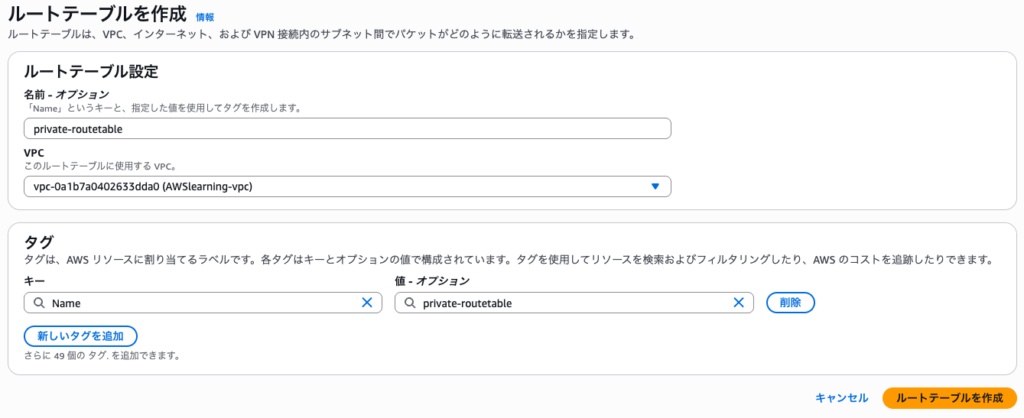This screenshot has height=418, width=1024.
Task: Focus the tag キー input containing Name
Action: [200, 303]
